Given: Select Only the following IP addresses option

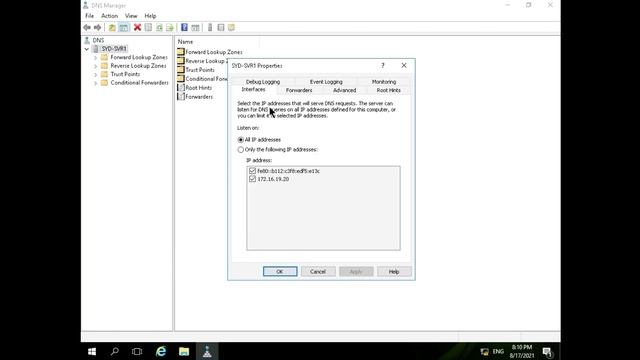Looking at the screenshot, I should (241, 150).
